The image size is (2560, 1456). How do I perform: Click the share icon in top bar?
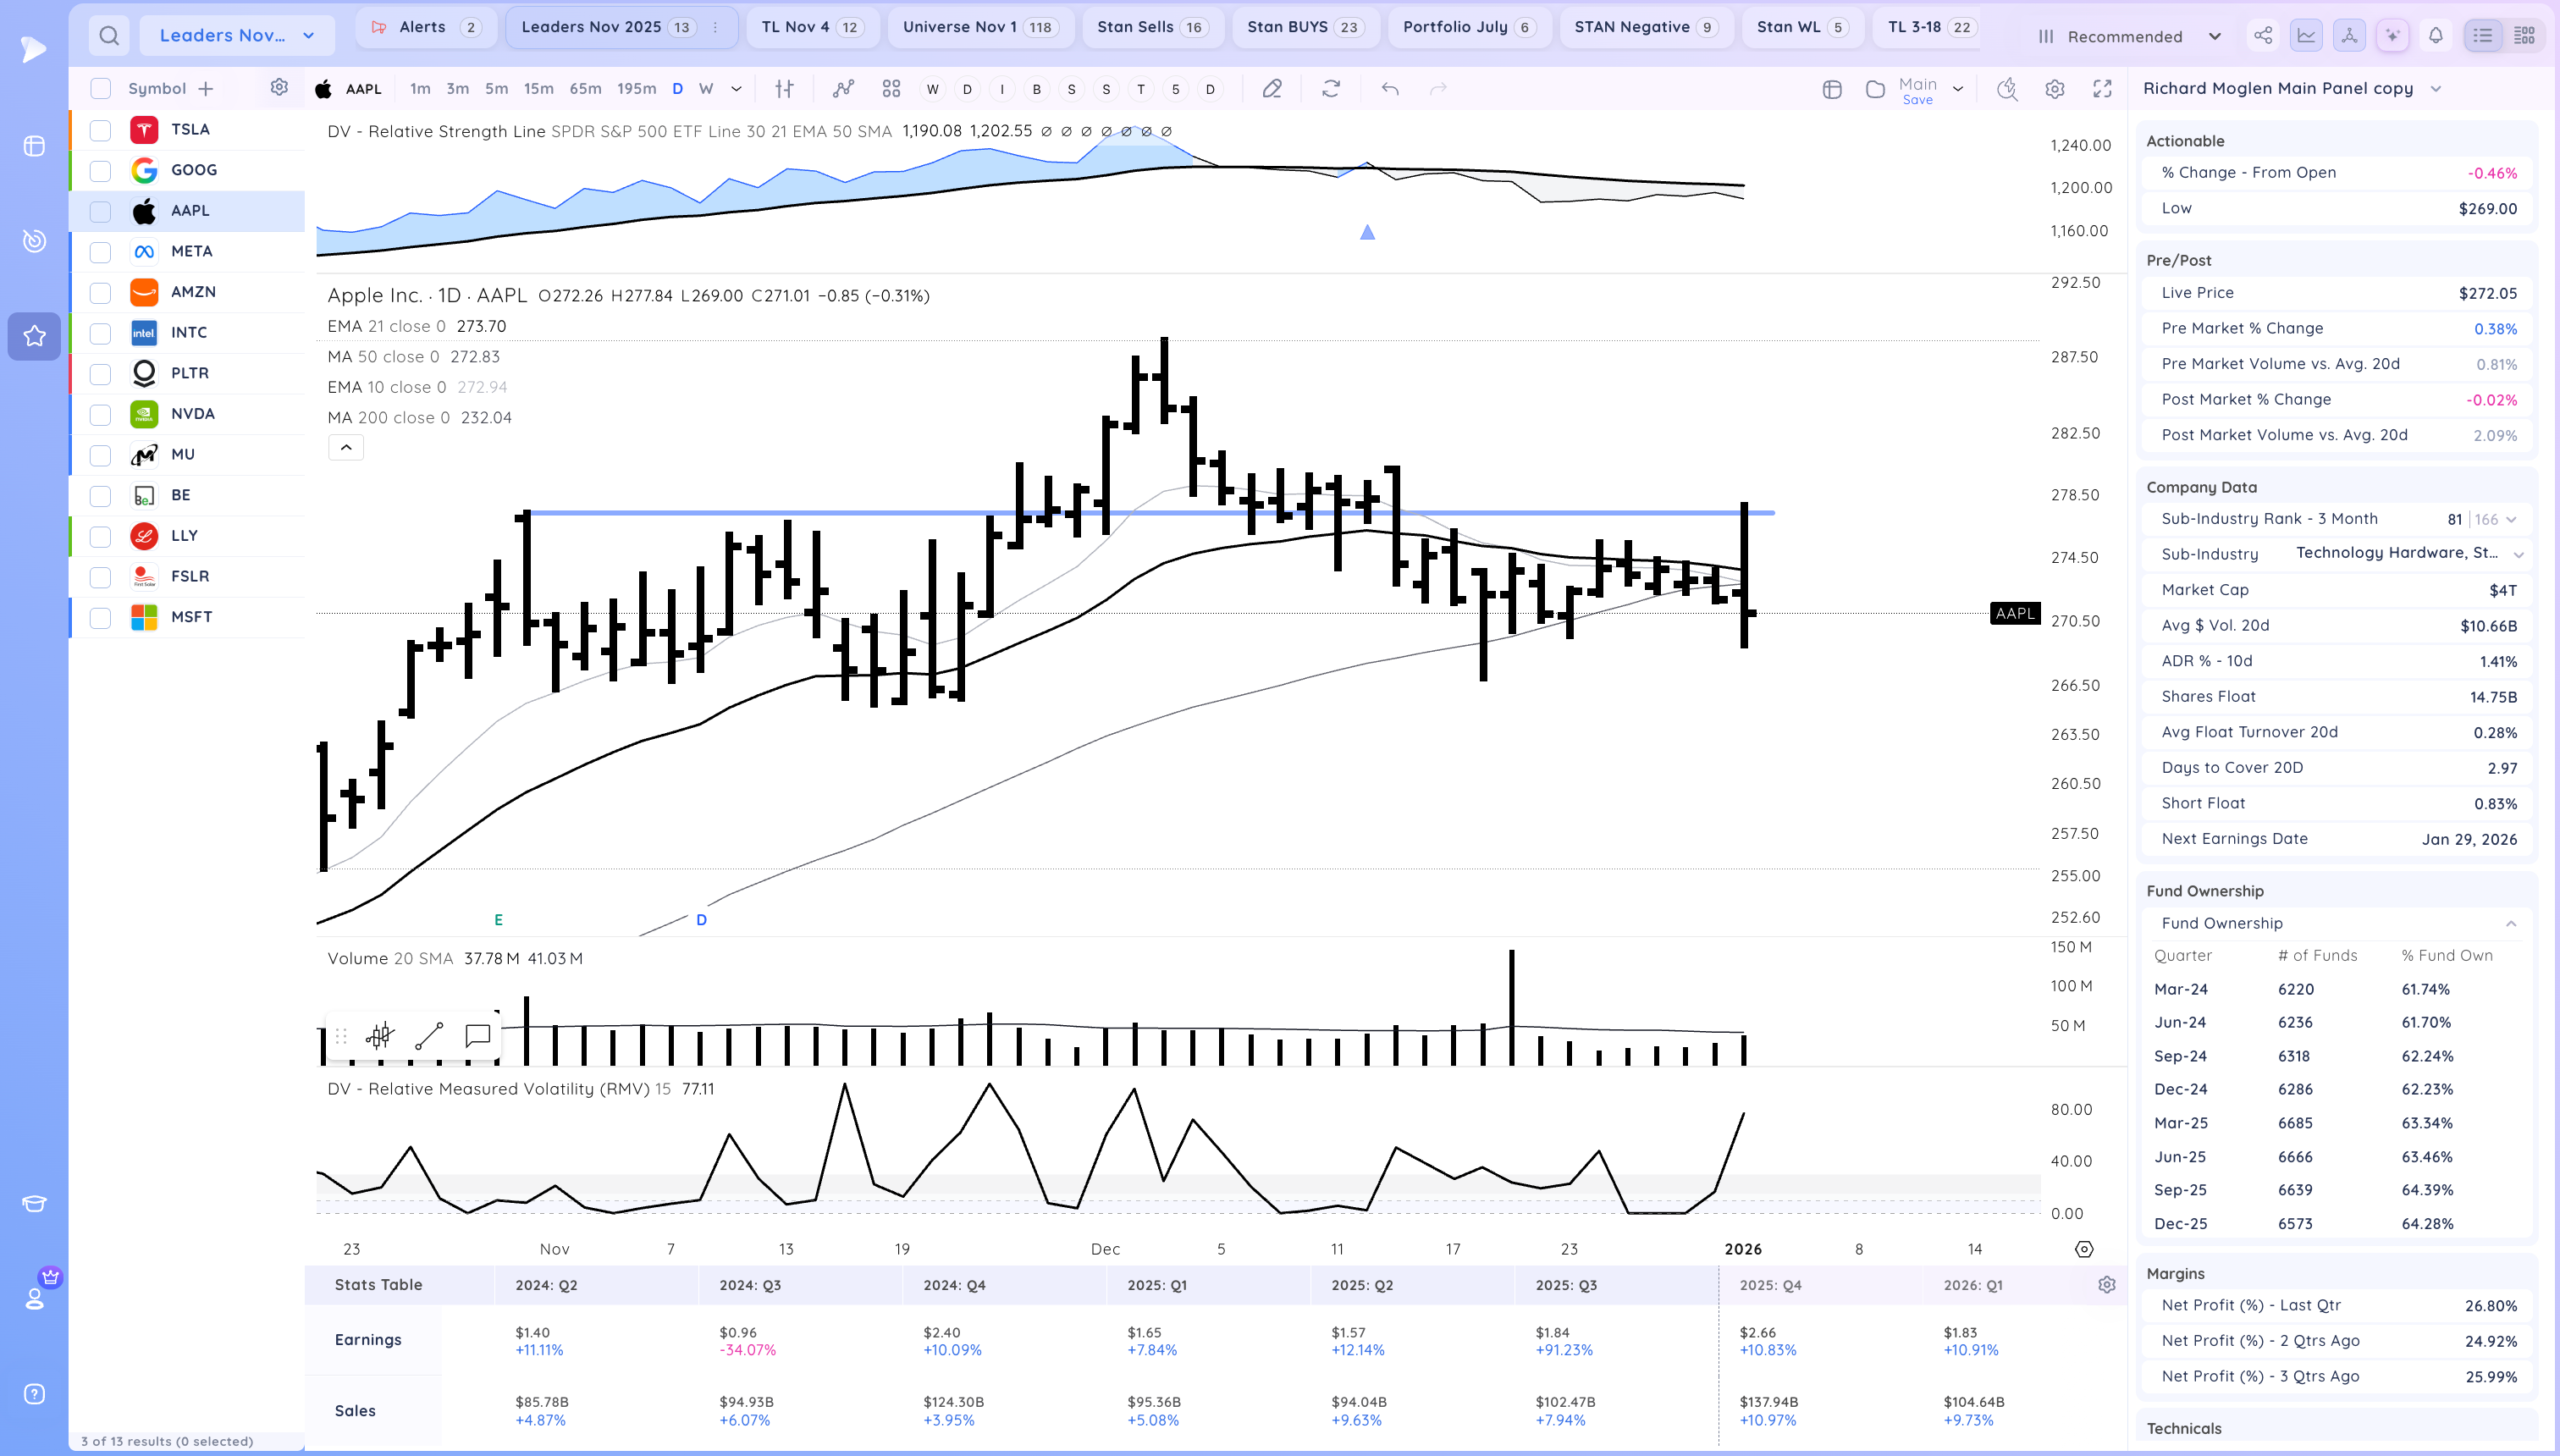click(x=2263, y=36)
